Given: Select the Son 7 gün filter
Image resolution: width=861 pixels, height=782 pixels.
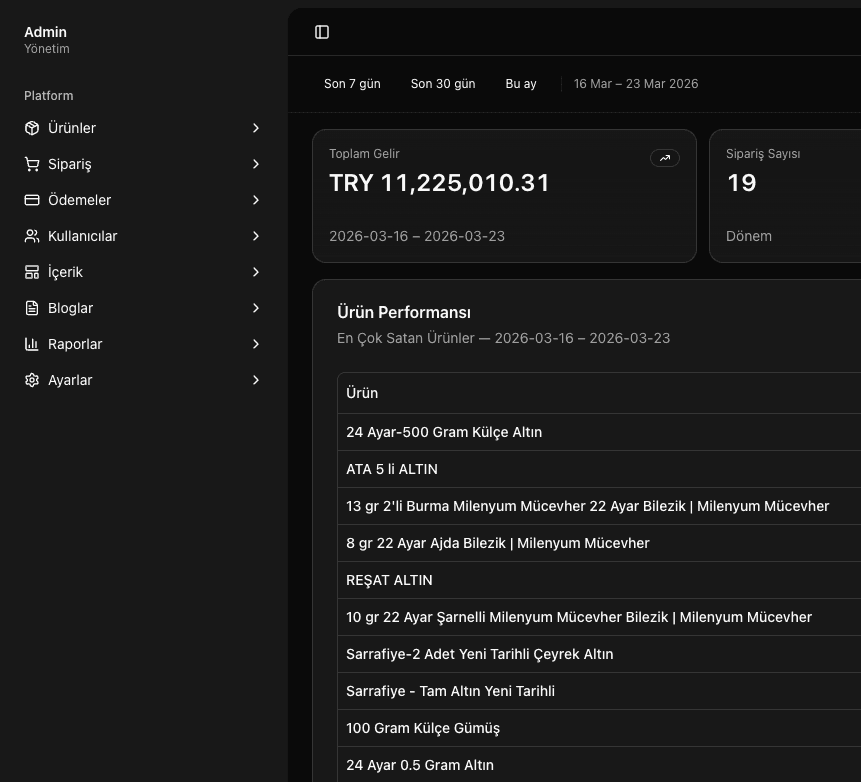Looking at the screenshot, I should click(352, 84).
